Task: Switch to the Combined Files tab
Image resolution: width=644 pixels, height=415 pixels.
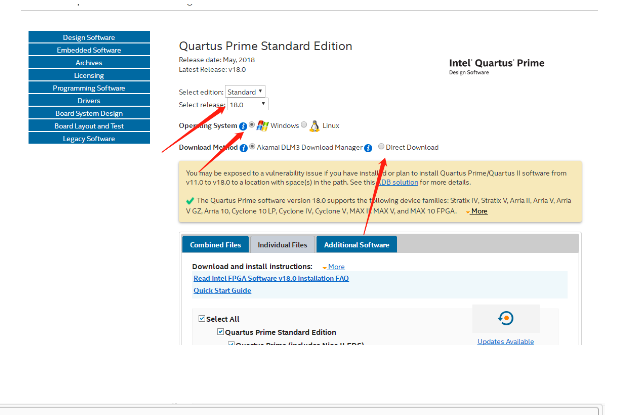Action: click(x=216, y=244)
